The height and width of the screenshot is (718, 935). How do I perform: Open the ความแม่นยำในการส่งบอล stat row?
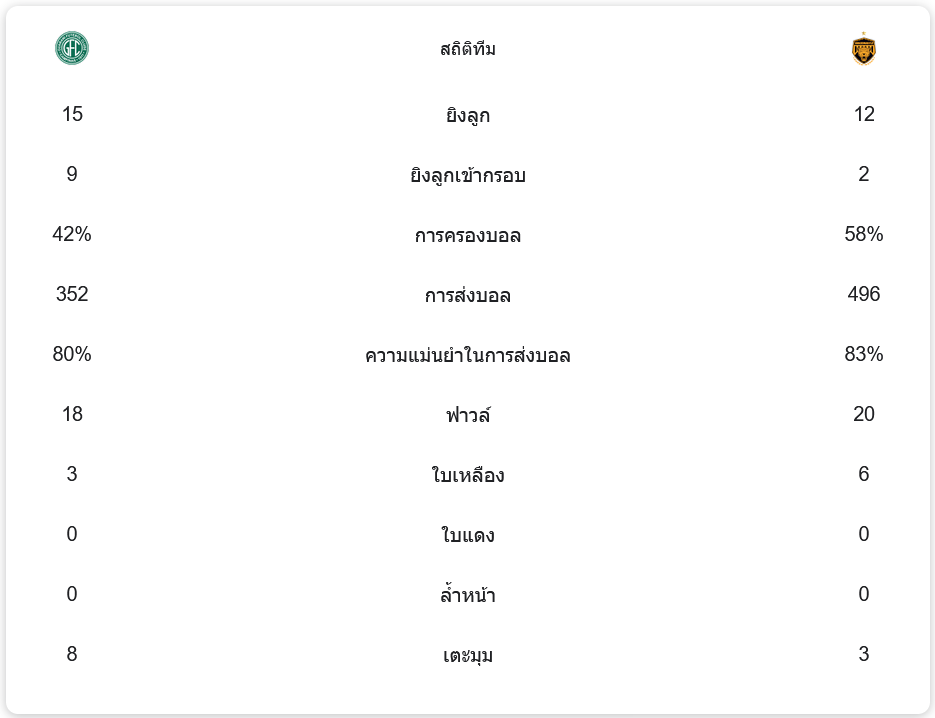click(x=468, y=355)
